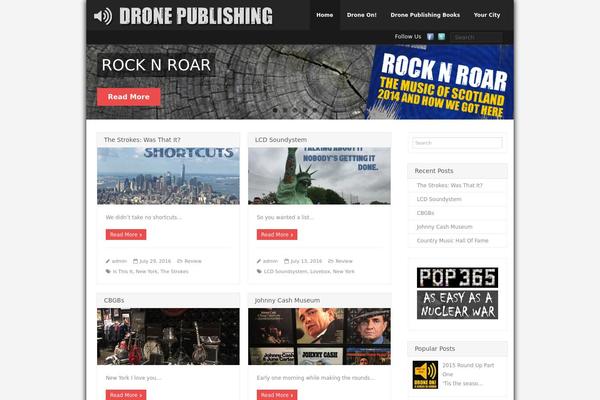Go to the Home menu item
The width and height of the screenshot is (600, 400).
tap(324, 15)
